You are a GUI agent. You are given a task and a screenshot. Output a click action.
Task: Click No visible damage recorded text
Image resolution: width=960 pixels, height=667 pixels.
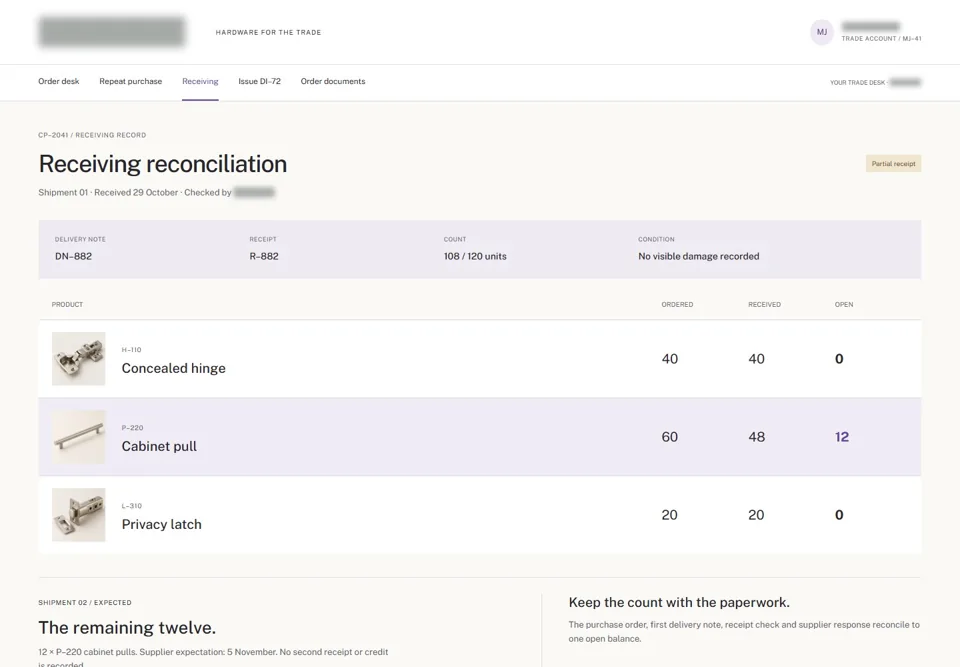click(699, 257)
